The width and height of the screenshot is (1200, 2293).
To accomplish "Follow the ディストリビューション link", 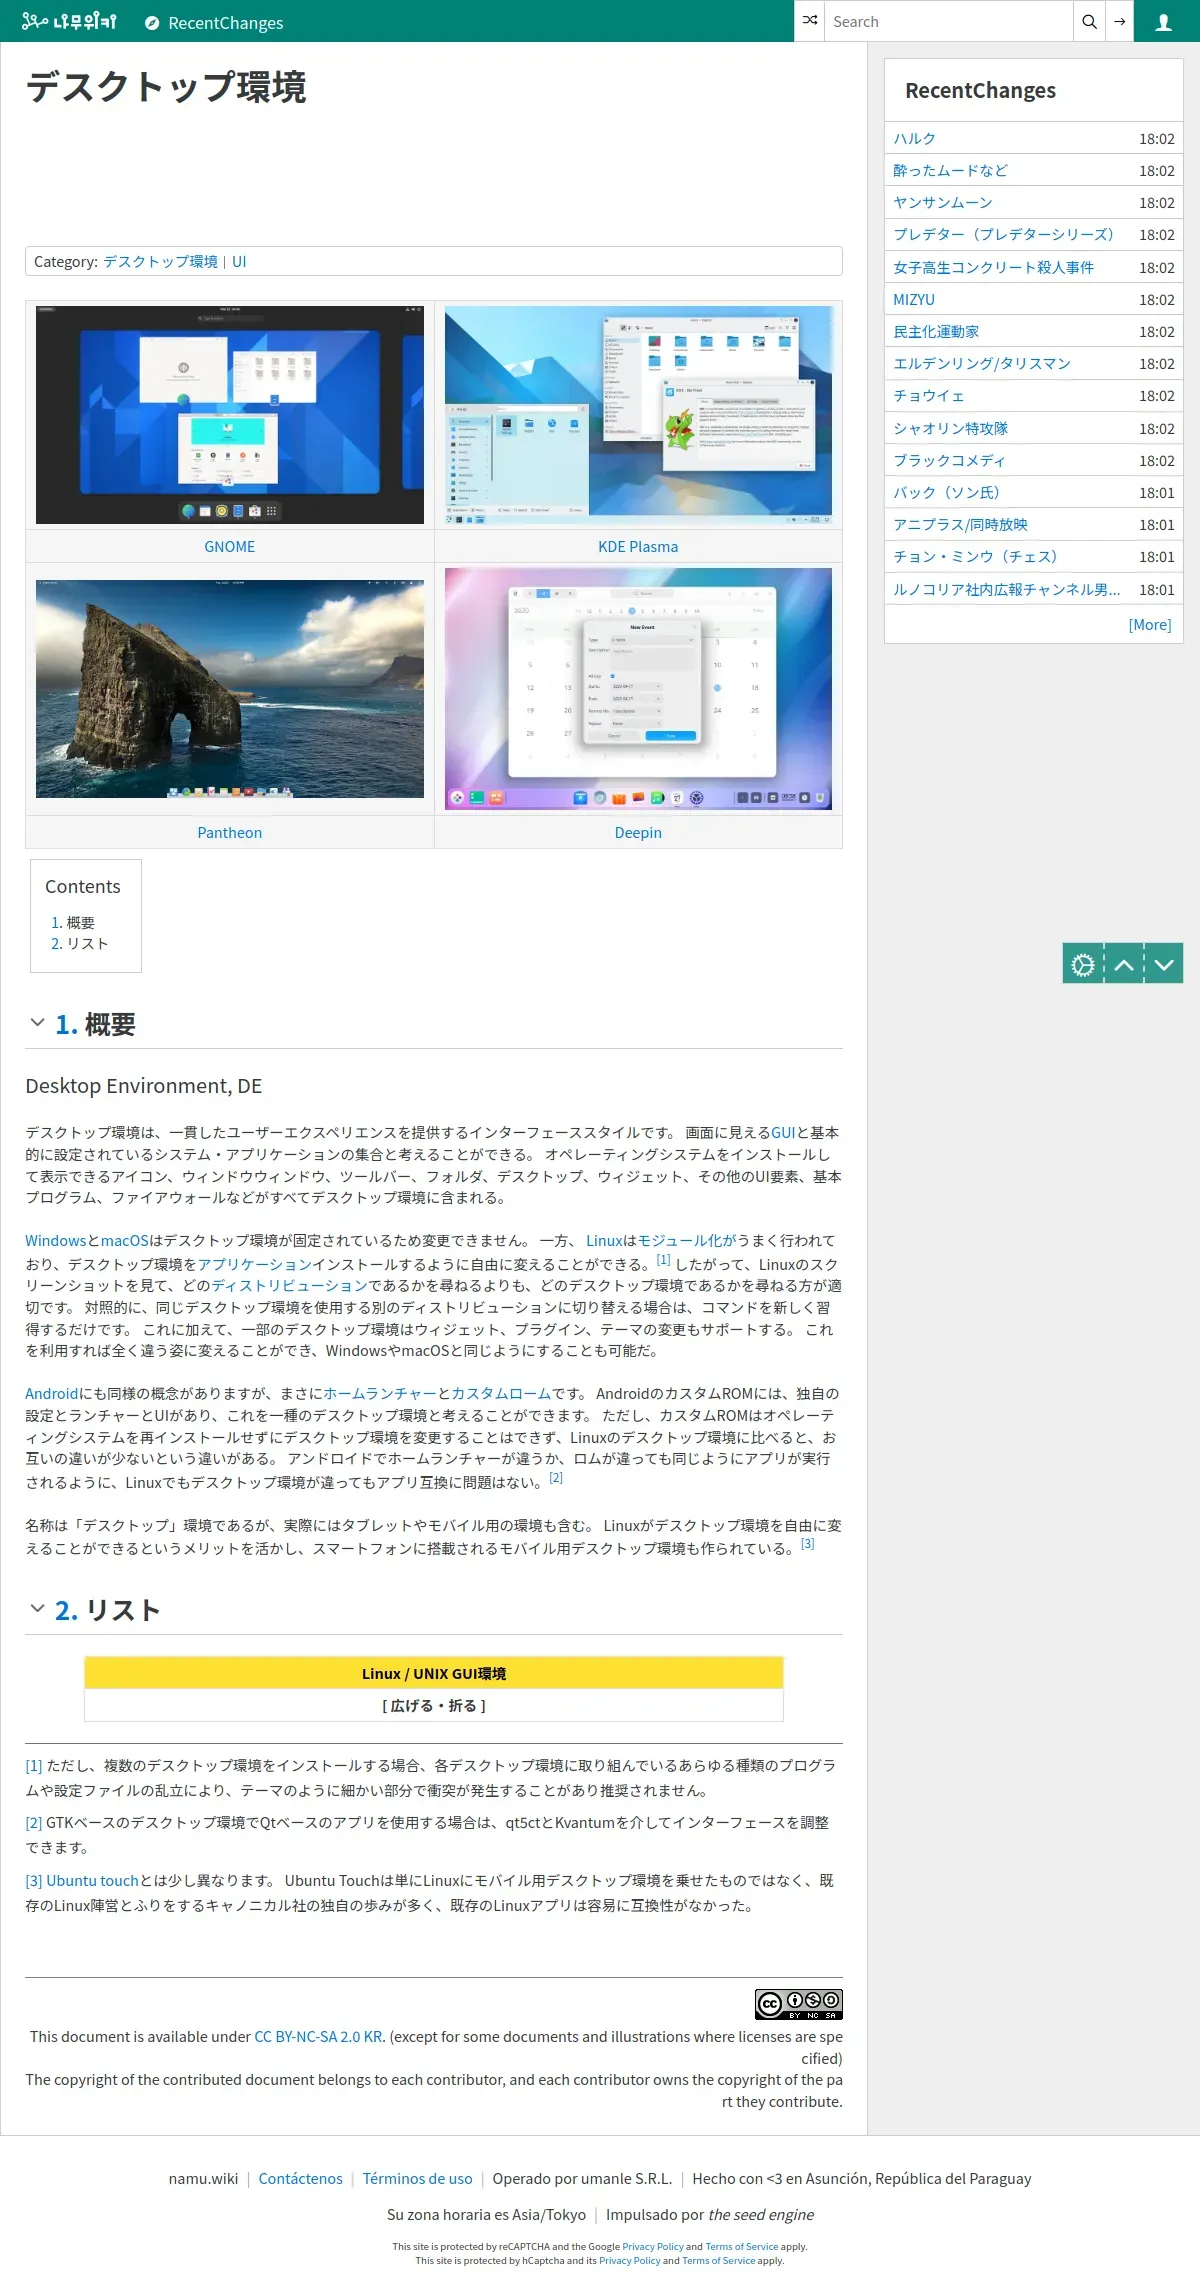I will (290, 1286).
